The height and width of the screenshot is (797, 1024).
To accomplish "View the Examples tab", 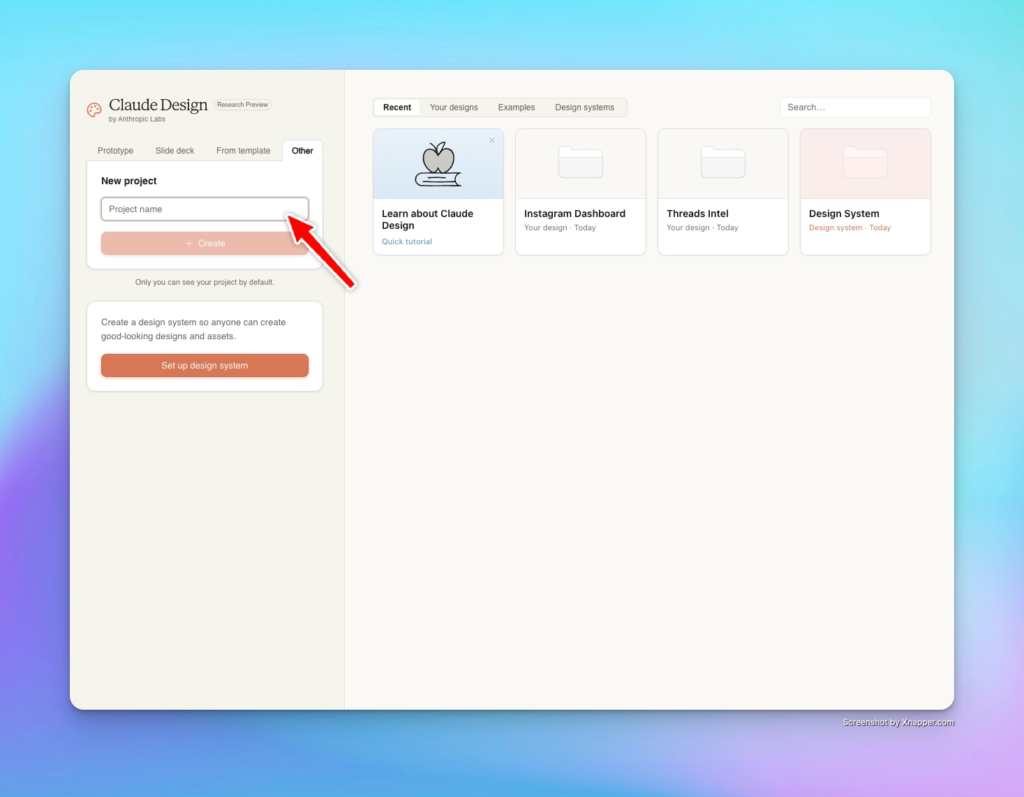I will (516, 108).
